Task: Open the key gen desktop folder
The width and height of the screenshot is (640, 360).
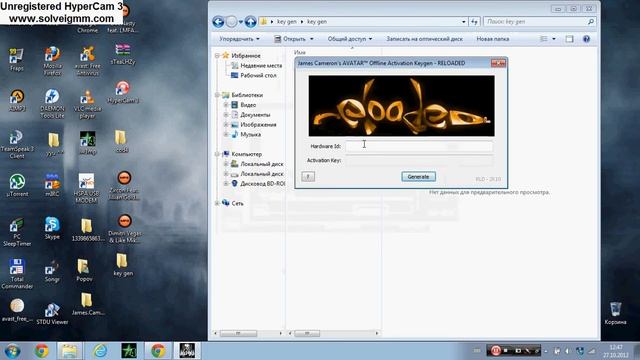Action: click(x=122, y=265)
